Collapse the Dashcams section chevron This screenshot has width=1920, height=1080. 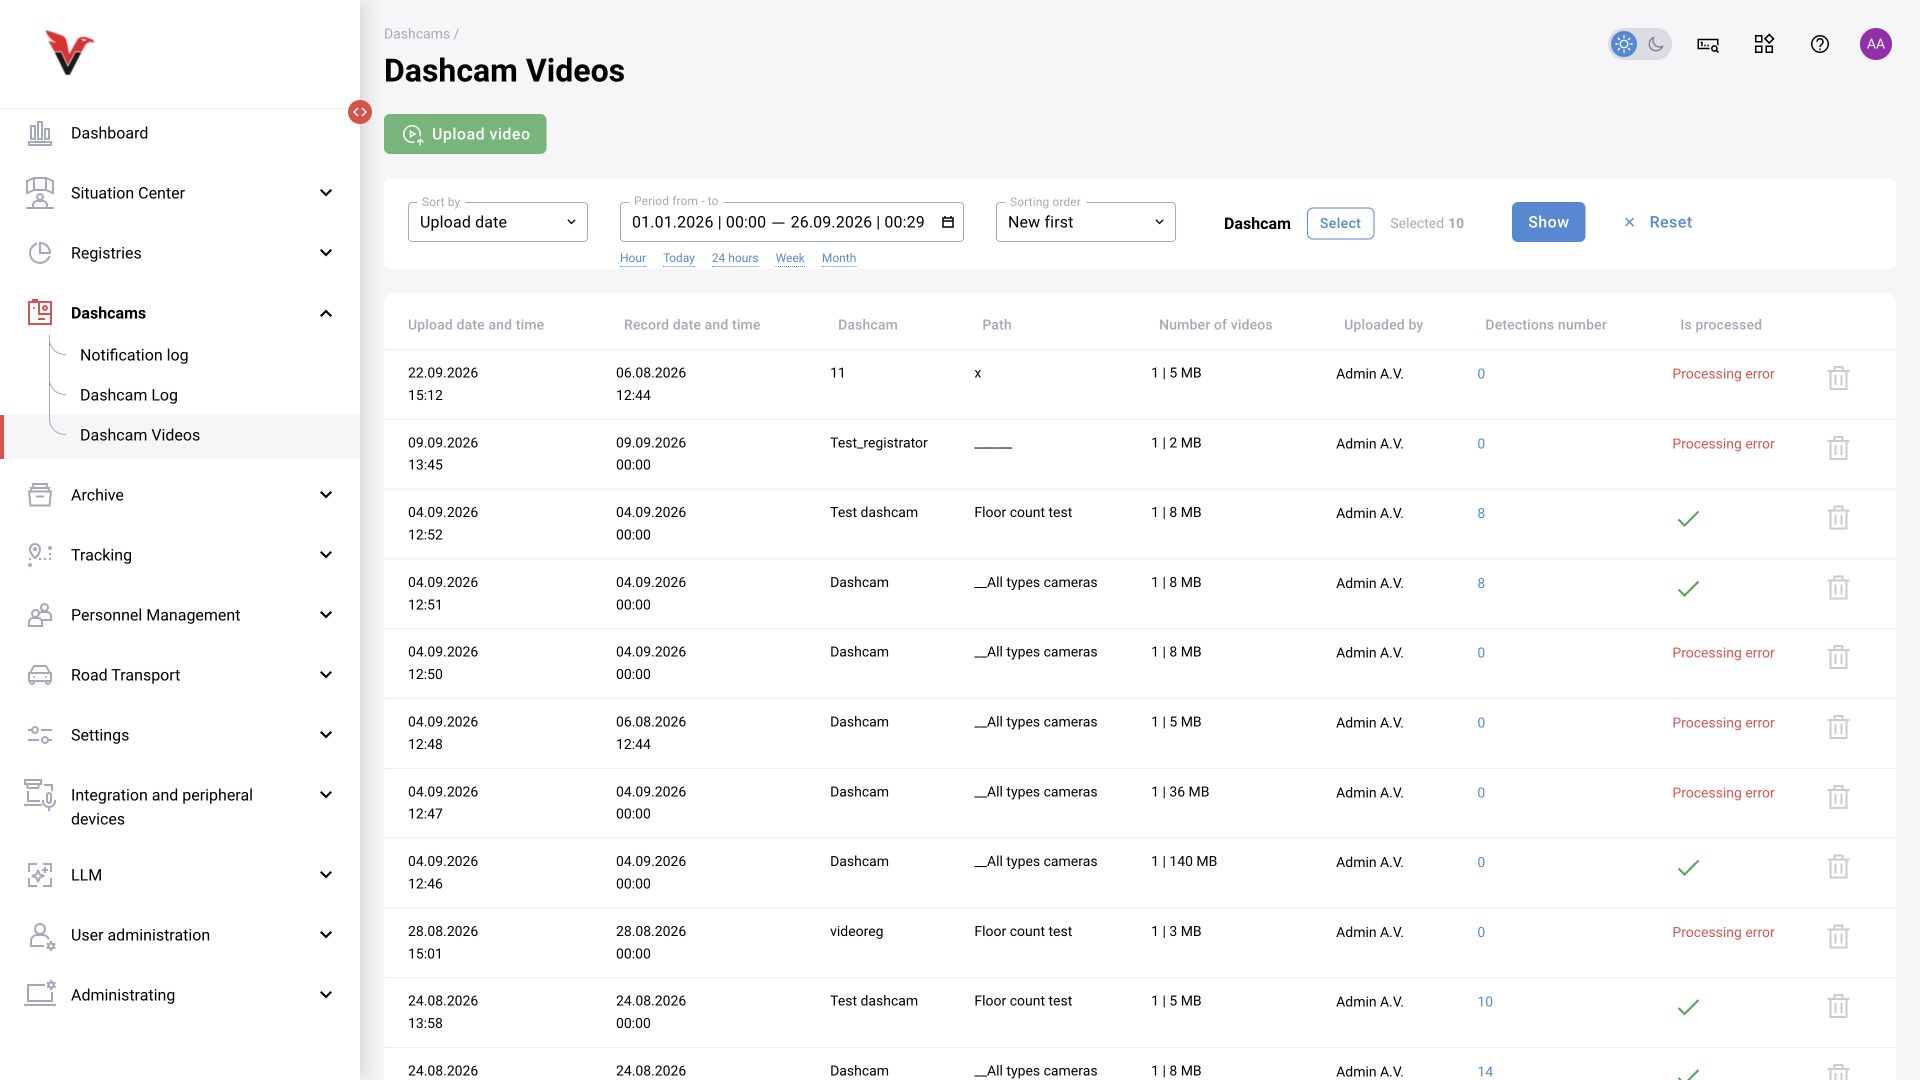[326, 313]
